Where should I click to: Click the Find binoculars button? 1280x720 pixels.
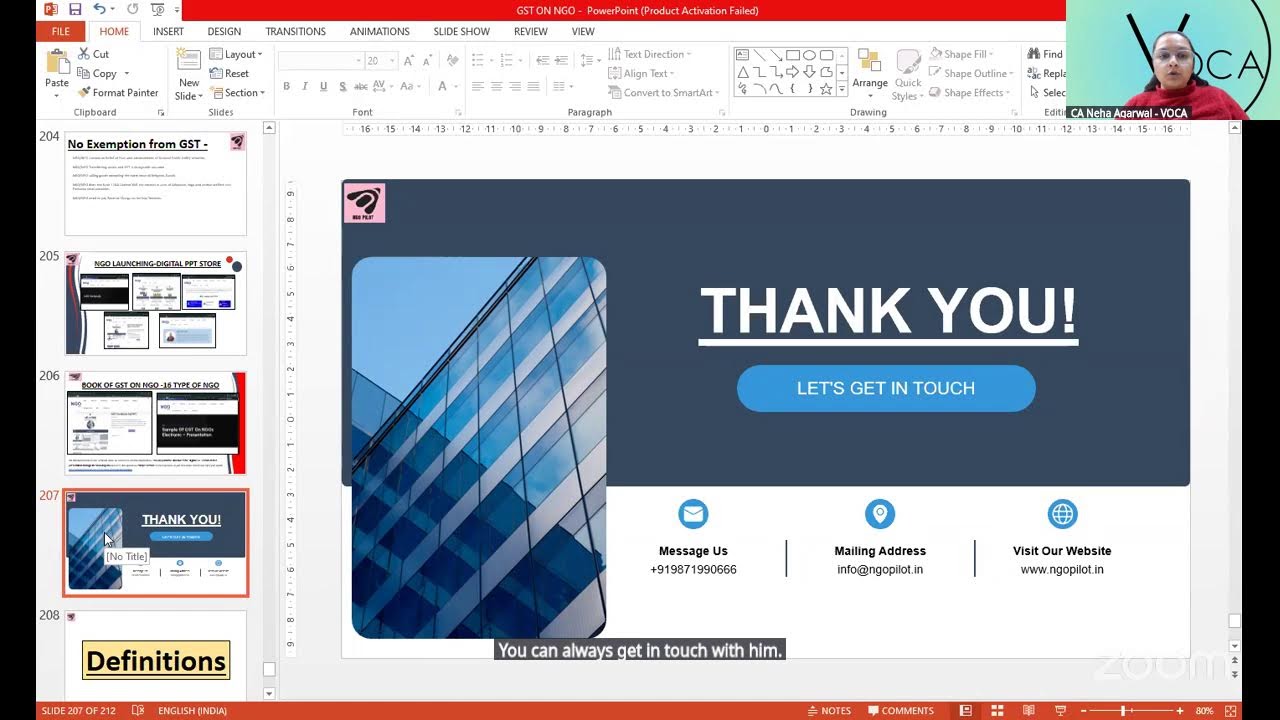click(x=1045, y=54)
